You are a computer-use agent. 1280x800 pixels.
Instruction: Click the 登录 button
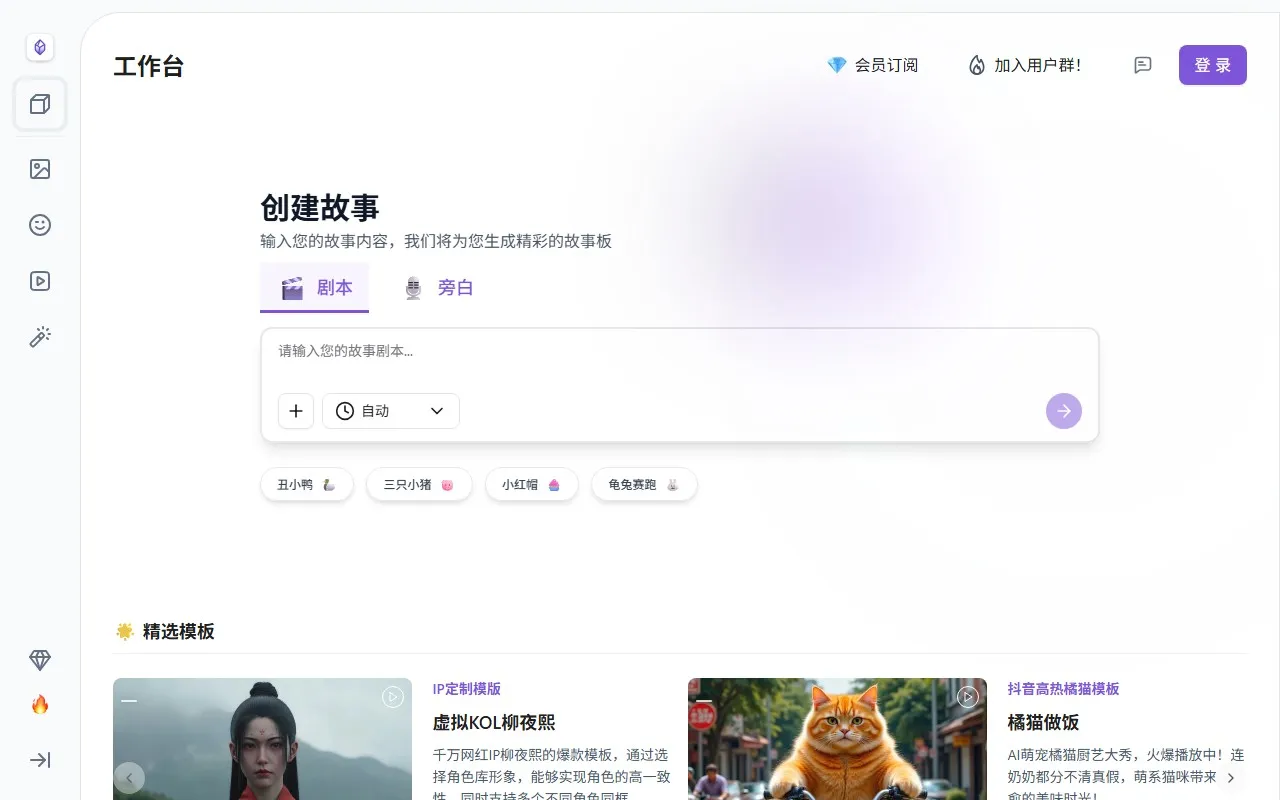[x=1212, y=65]
